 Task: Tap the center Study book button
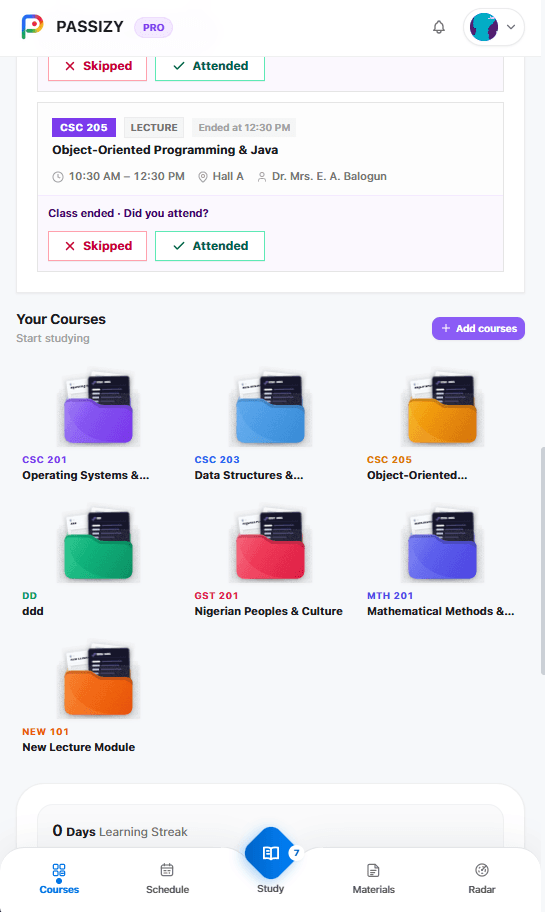pyautogui.click(x=270, y=853)
